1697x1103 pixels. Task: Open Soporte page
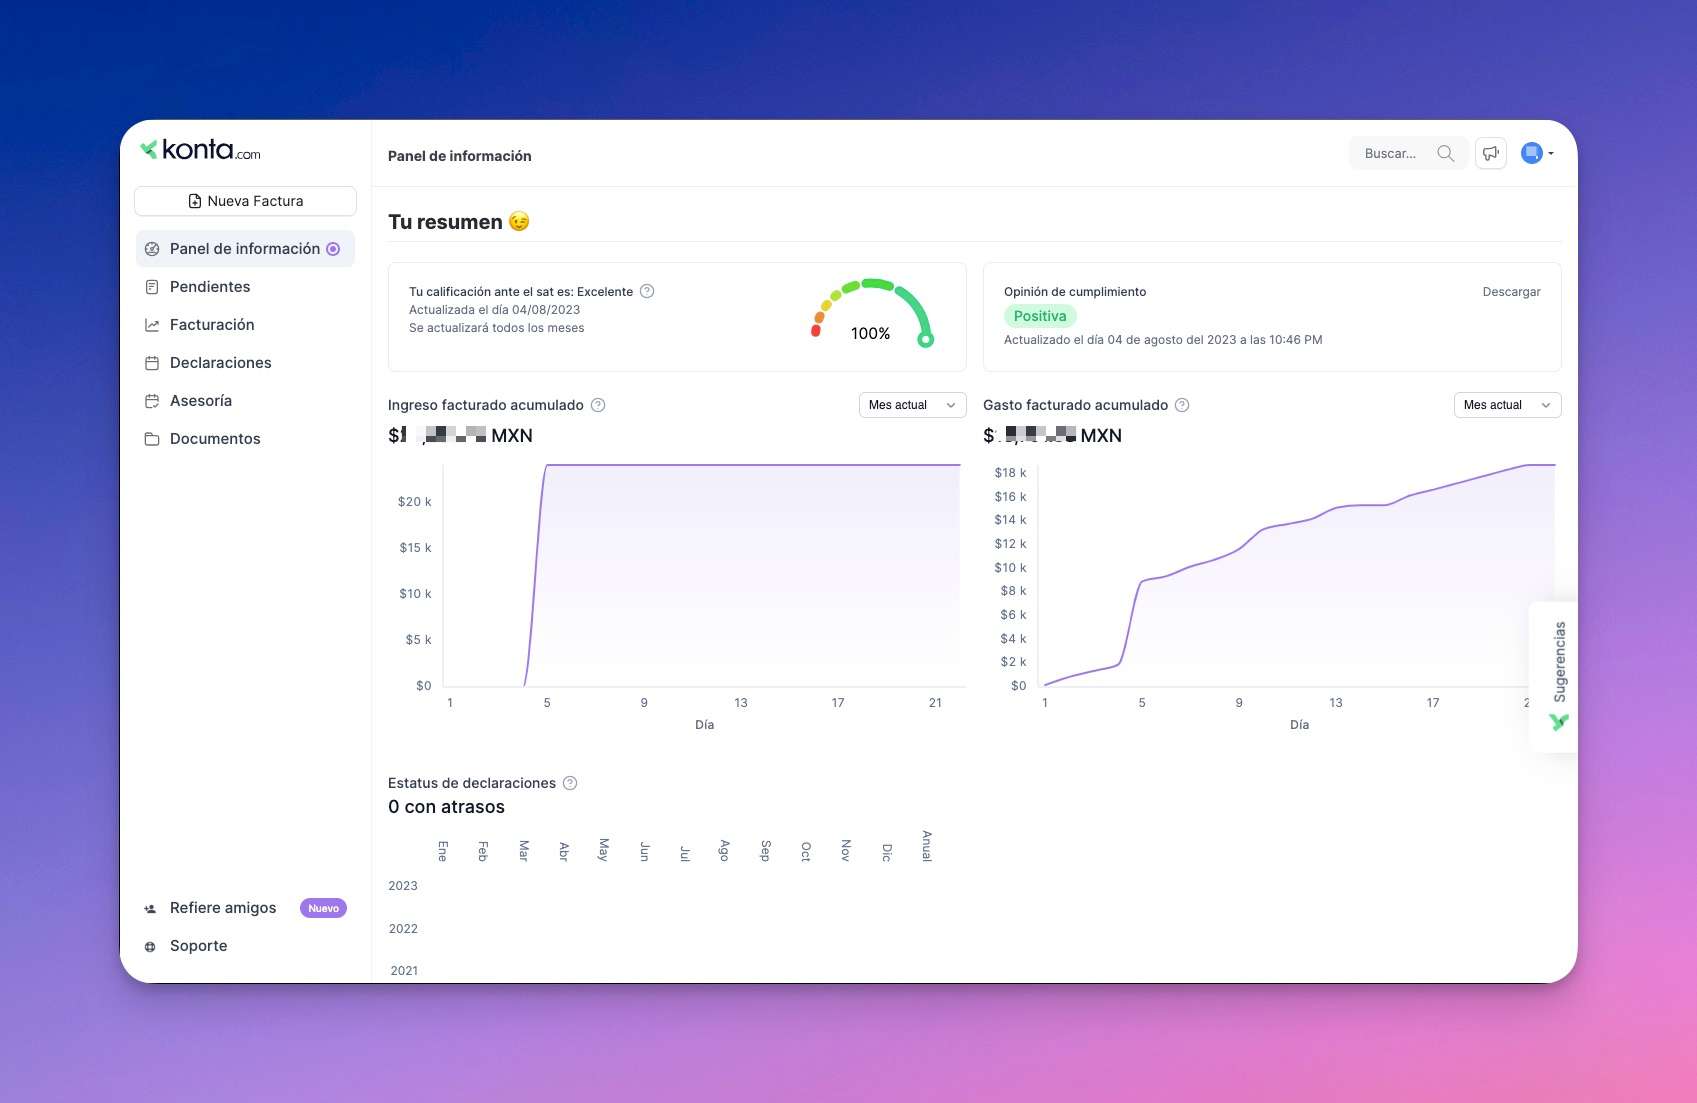198,946
